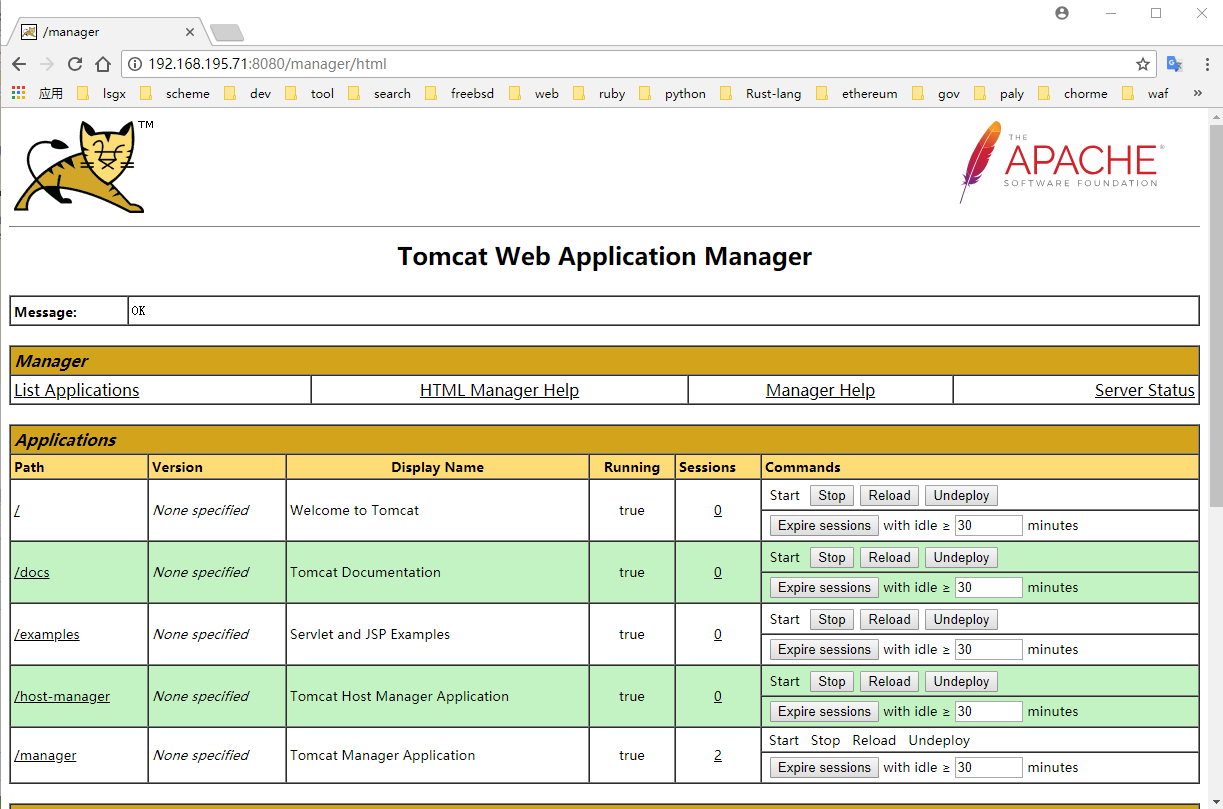Open the web bookmark folder

(535, 93)
